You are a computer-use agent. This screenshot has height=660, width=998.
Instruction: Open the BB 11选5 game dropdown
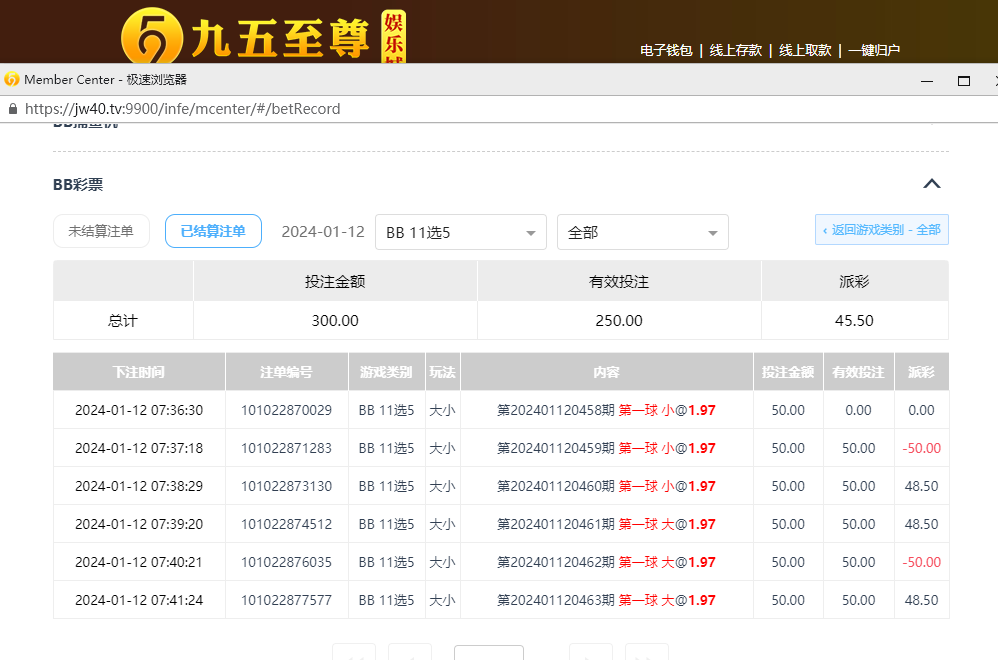click(x=460, y=232)
